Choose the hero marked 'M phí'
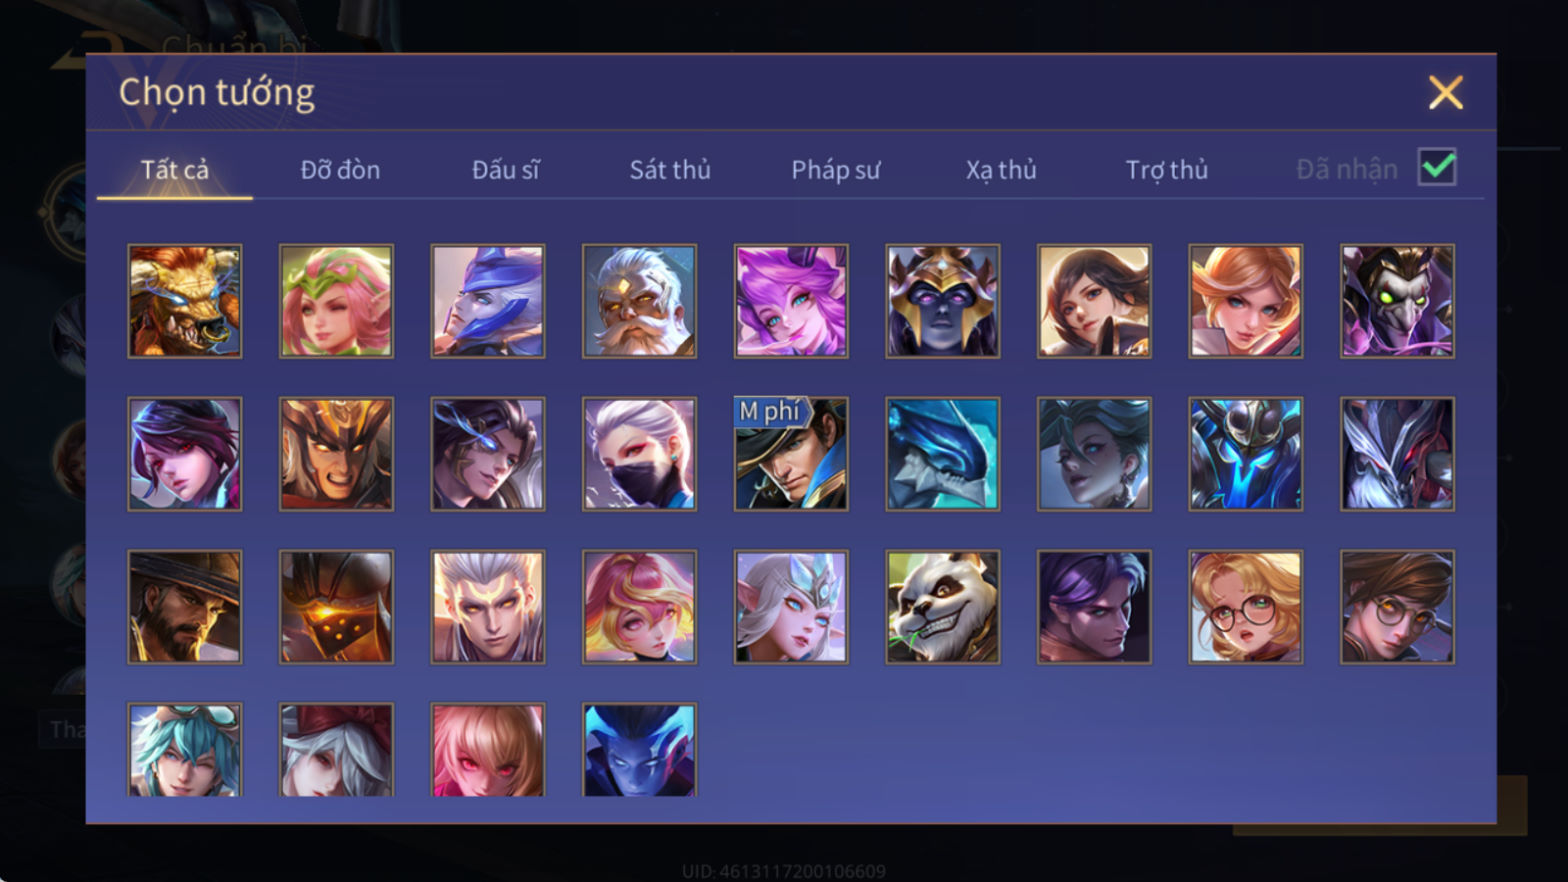 [x=791, y=454]
